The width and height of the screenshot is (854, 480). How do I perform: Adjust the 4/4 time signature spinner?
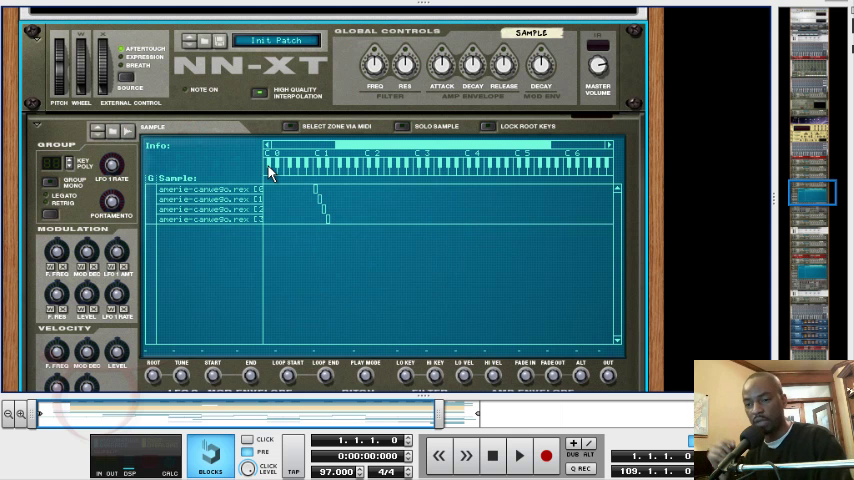click(x=408, y=472)
